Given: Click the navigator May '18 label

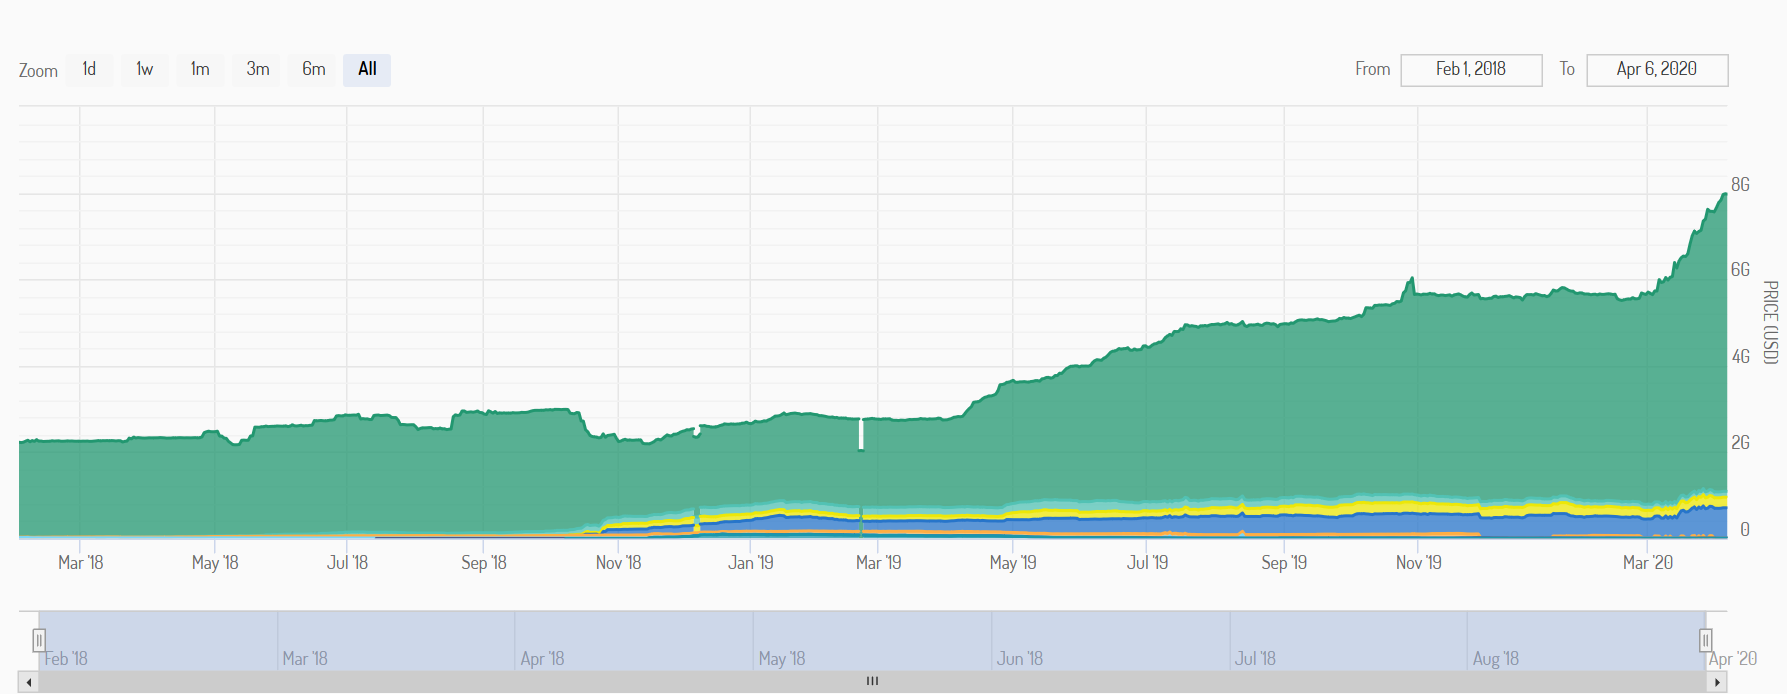Looking at the screenshot, I should [x=782, y=659].
